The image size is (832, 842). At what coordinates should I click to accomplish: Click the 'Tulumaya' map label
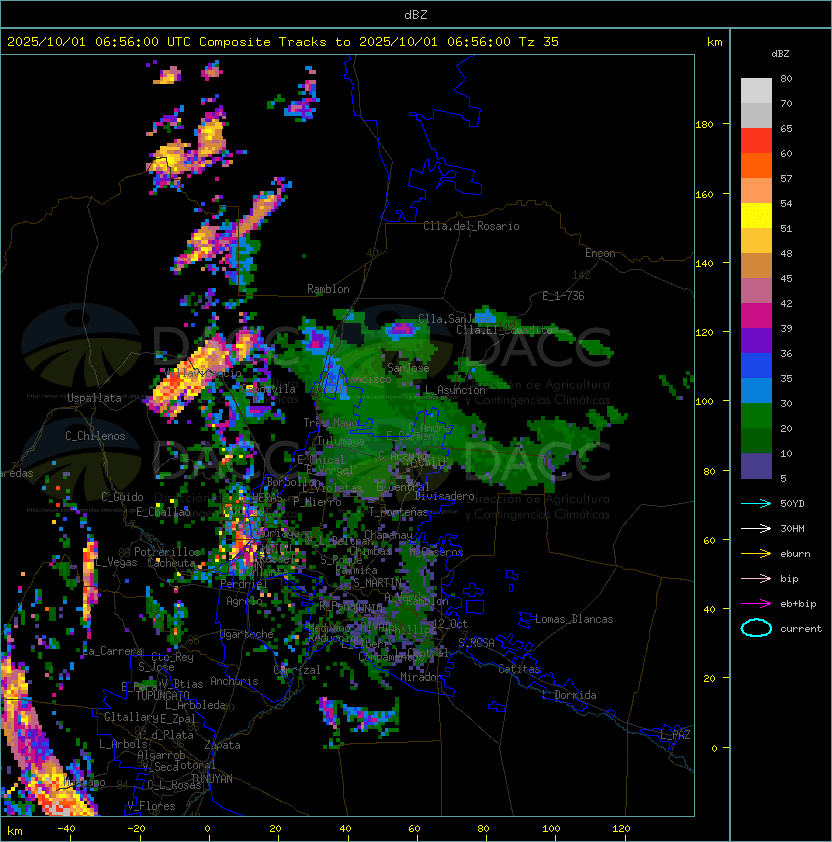click(341, 441)
